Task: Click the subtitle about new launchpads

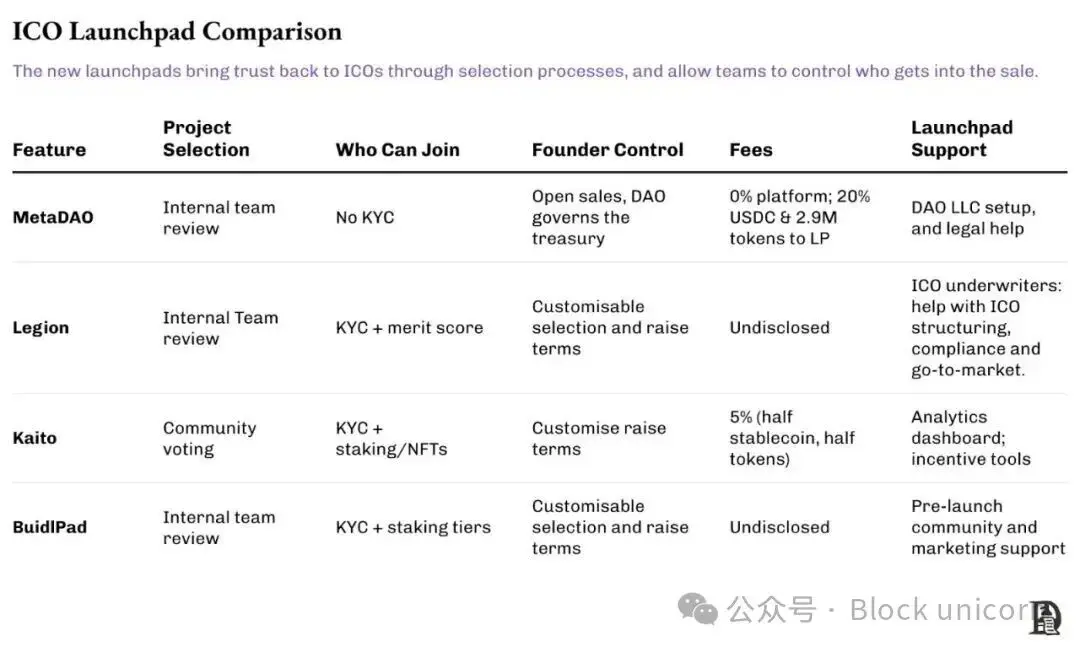Action: (x=525, y=71)
